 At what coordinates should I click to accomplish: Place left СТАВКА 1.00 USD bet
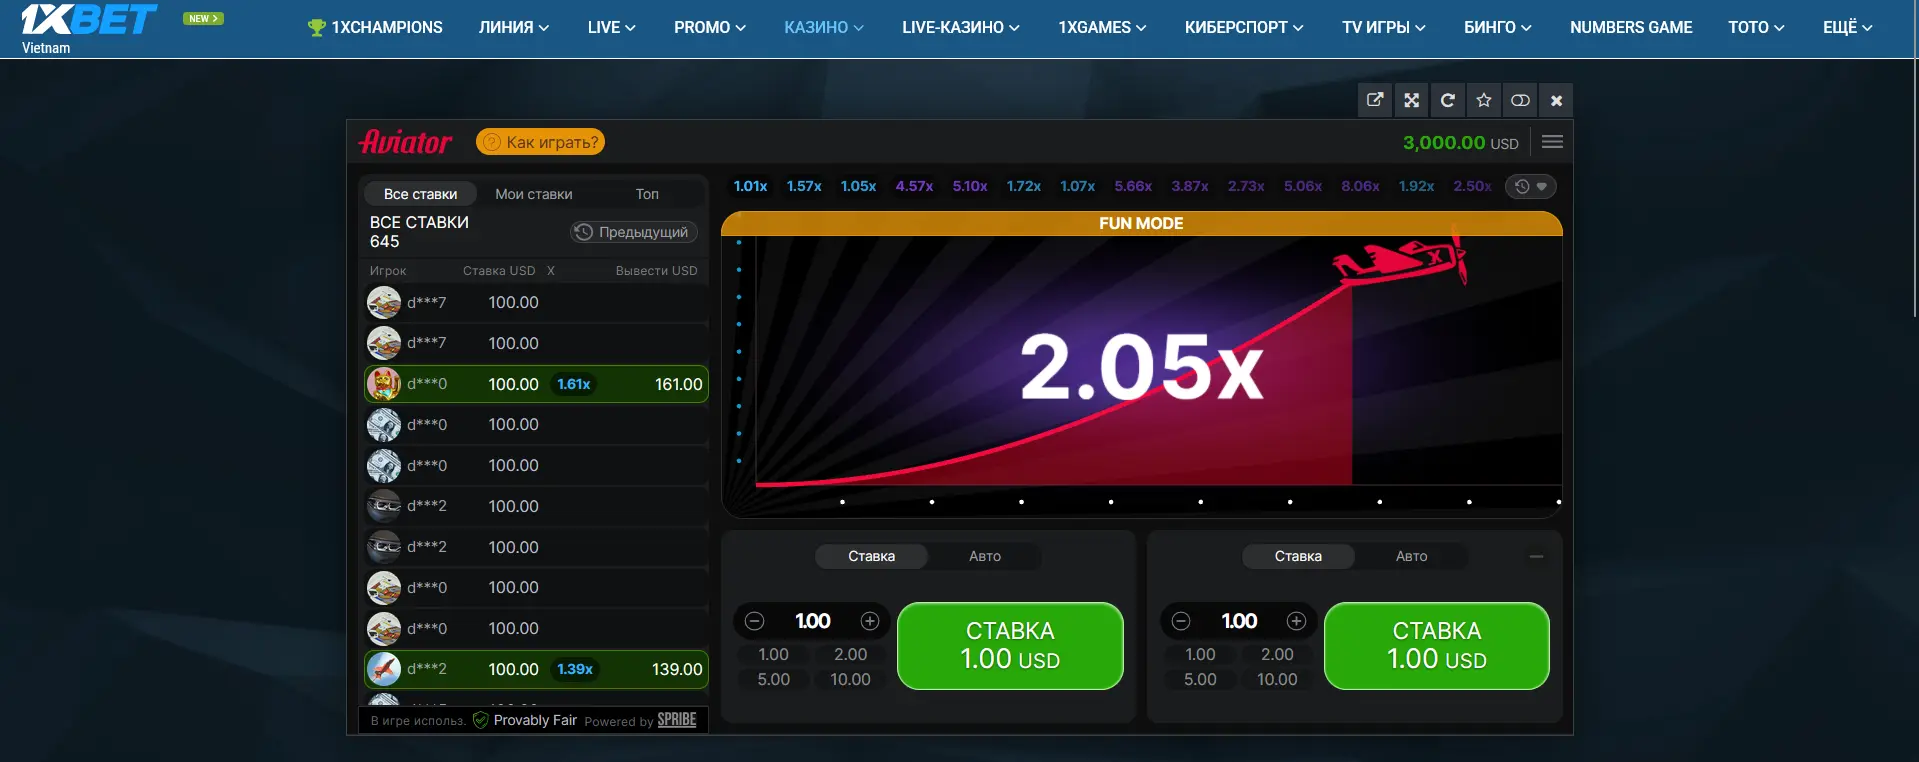coord(1010,646)
